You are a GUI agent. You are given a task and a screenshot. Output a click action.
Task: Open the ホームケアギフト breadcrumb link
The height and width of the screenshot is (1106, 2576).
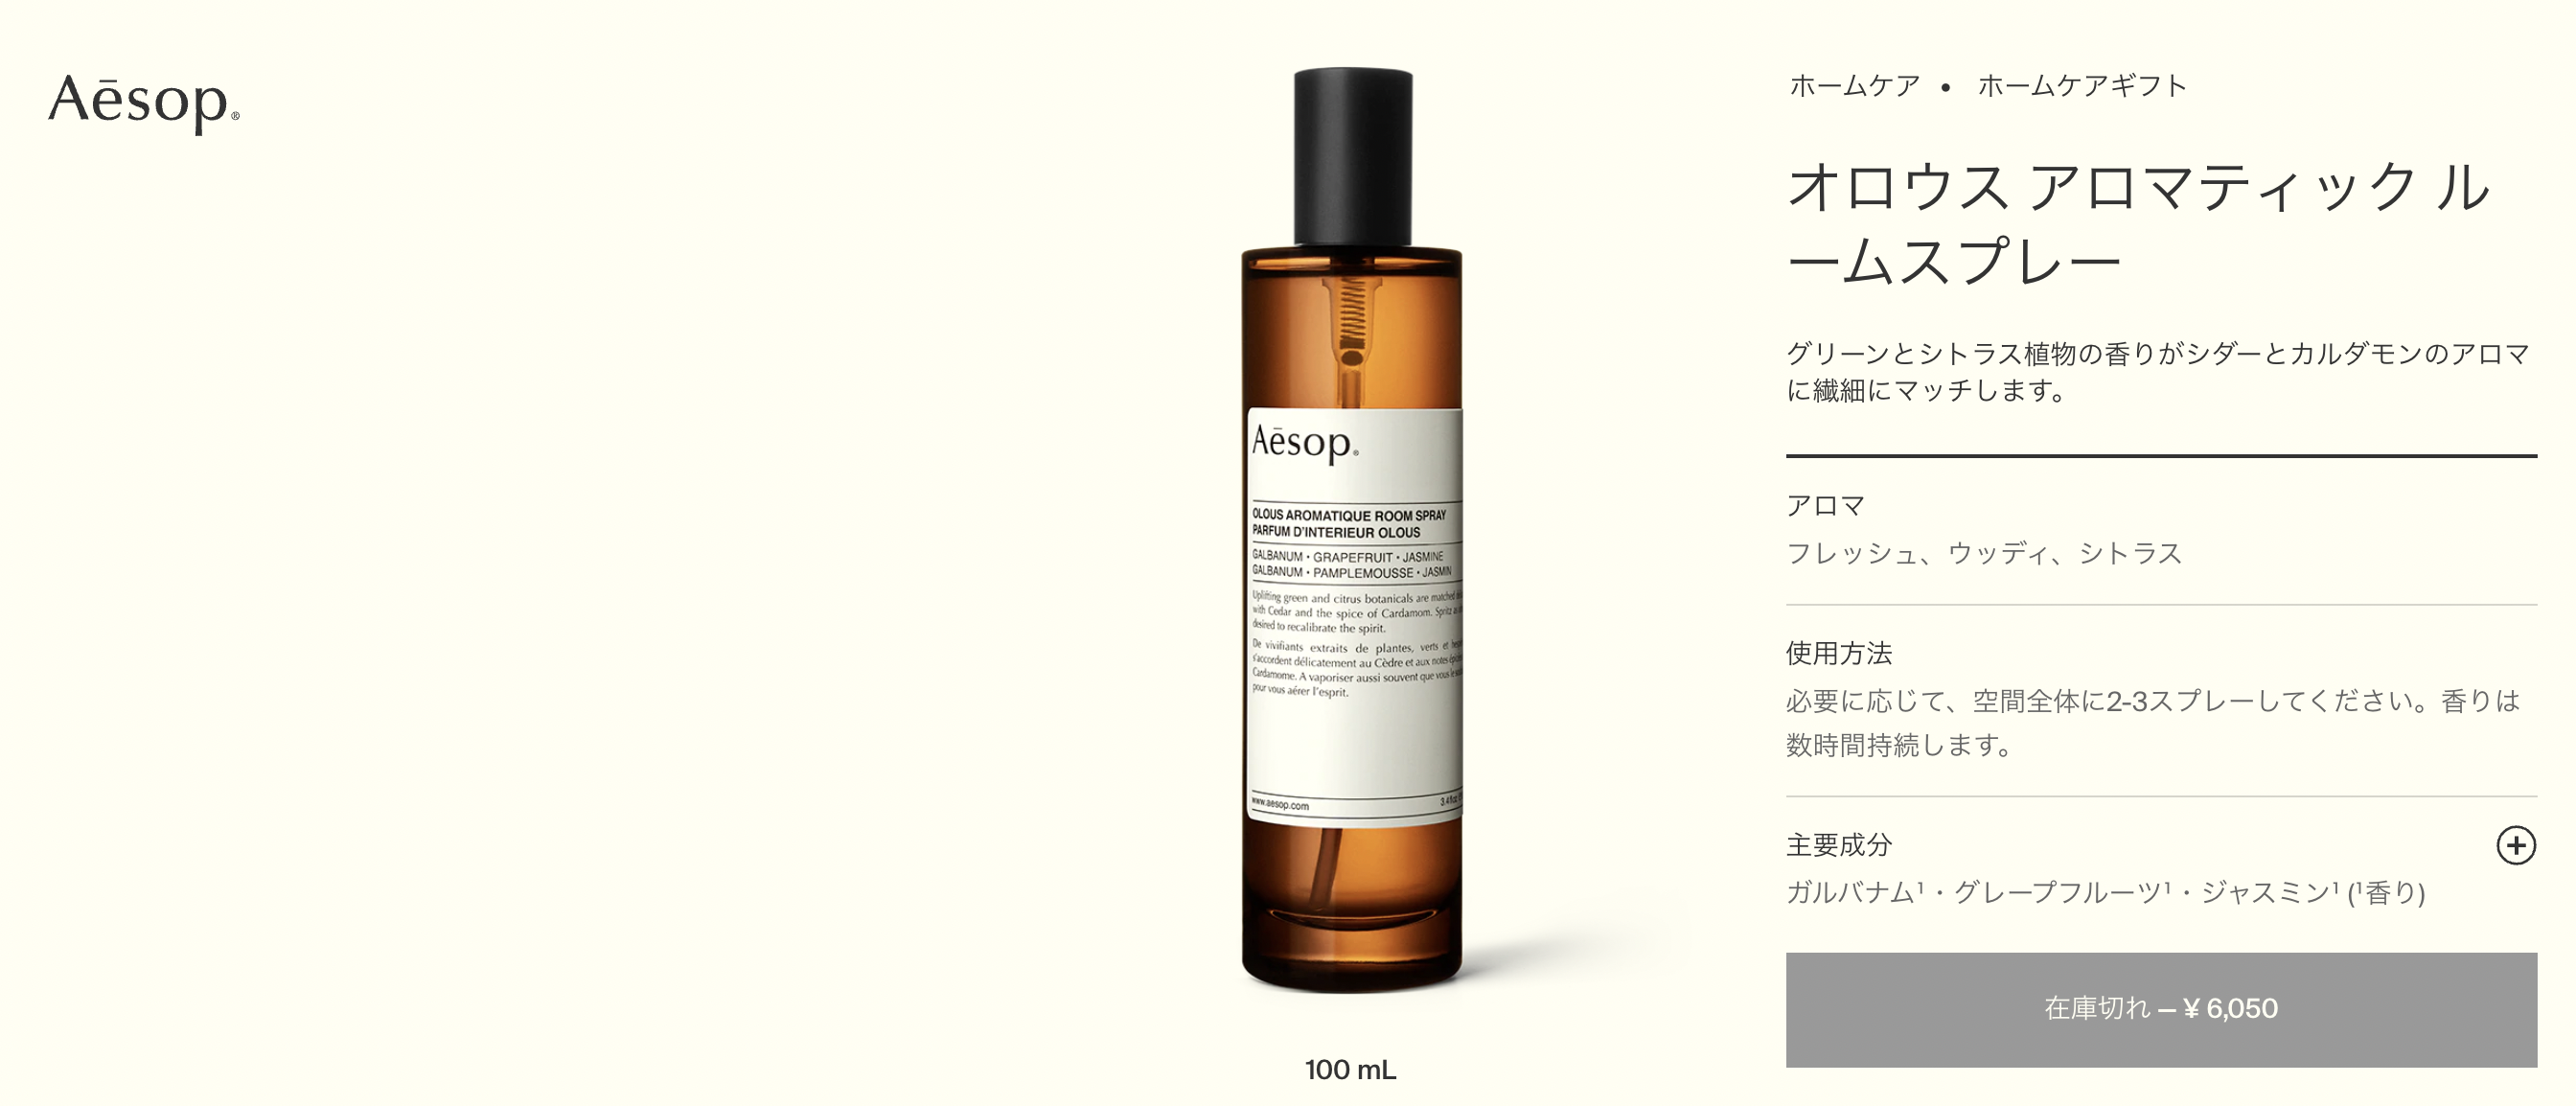click(2082, 86)
